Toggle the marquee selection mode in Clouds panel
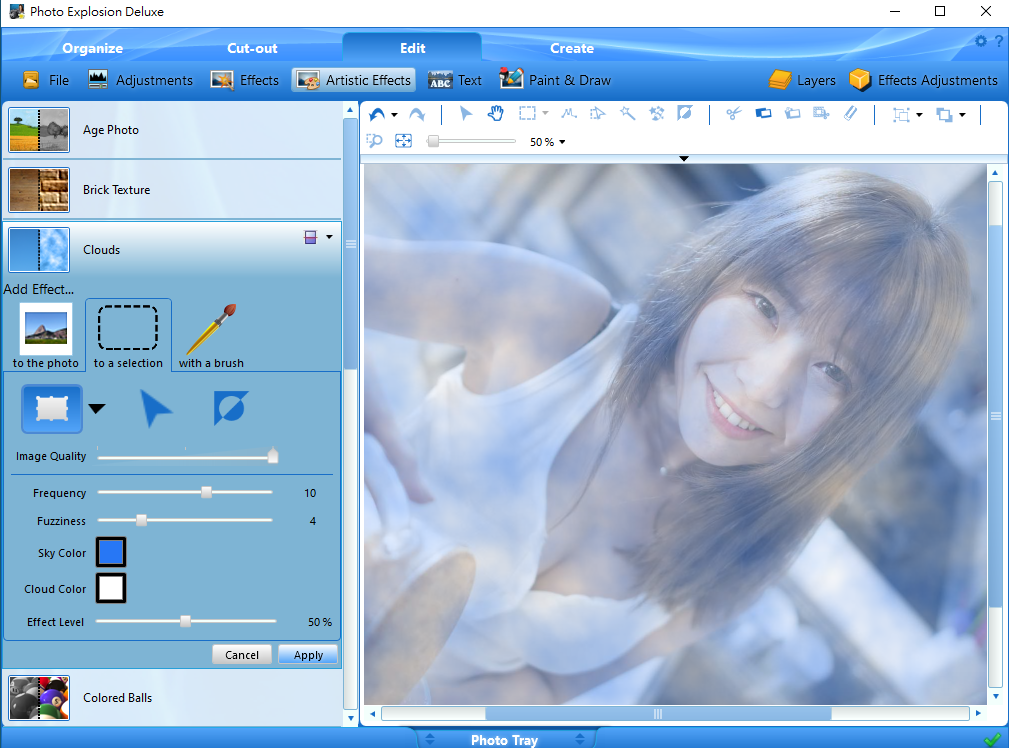The image size is (1009, 748). (51, 408)
